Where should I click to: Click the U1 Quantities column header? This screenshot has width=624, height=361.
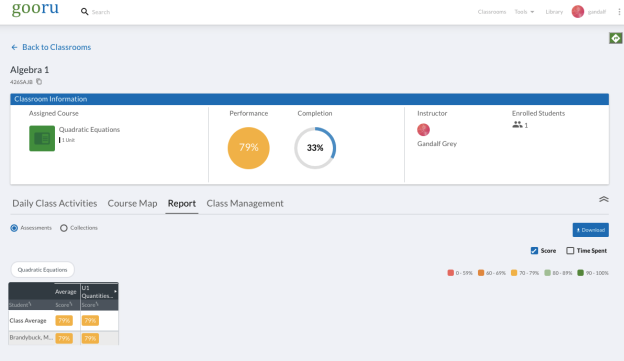click(x=97, y=292)
